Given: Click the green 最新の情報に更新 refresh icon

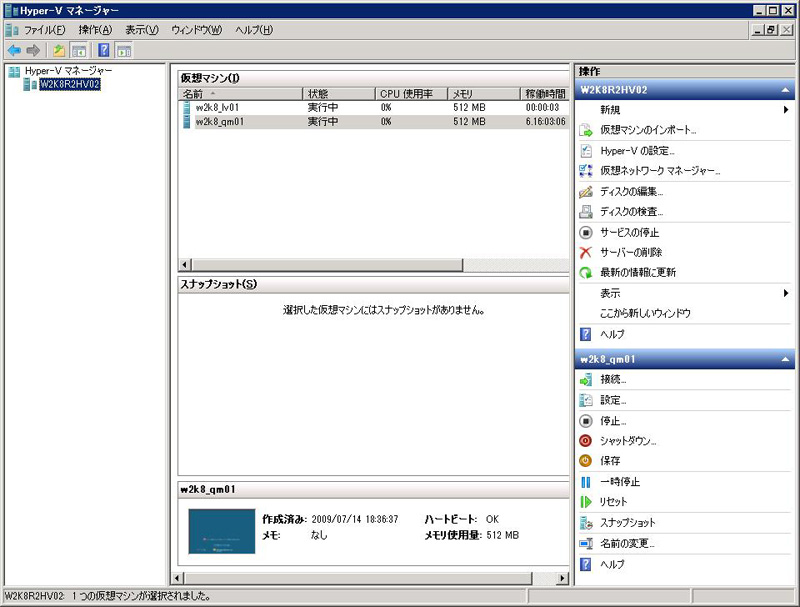Looking at the screenshot, I should [x=586, y=273].
